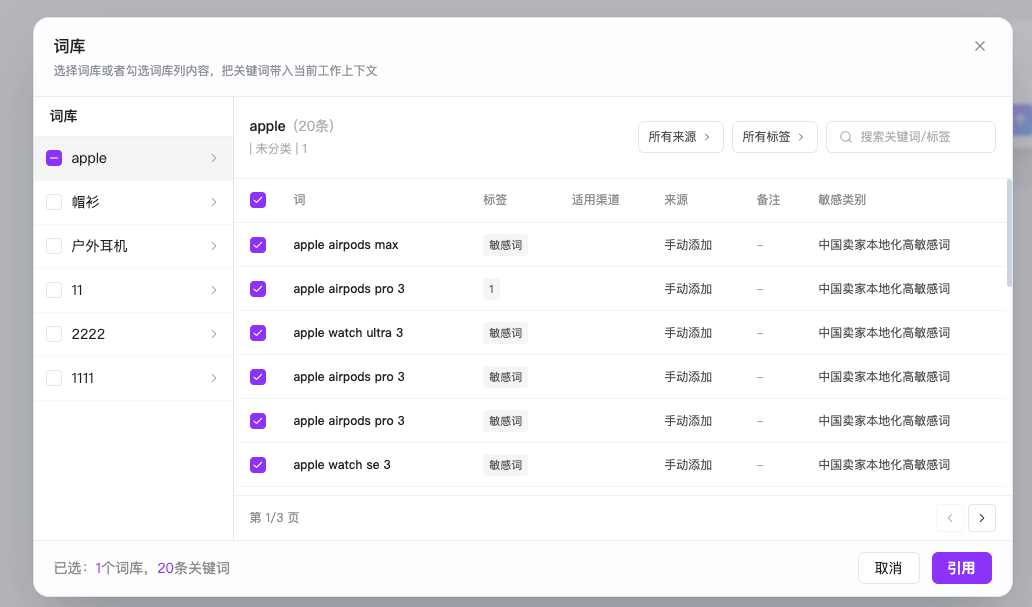Expand the 2222 library chevron
The image size is (1032, 607).
(x=214, y=334)
